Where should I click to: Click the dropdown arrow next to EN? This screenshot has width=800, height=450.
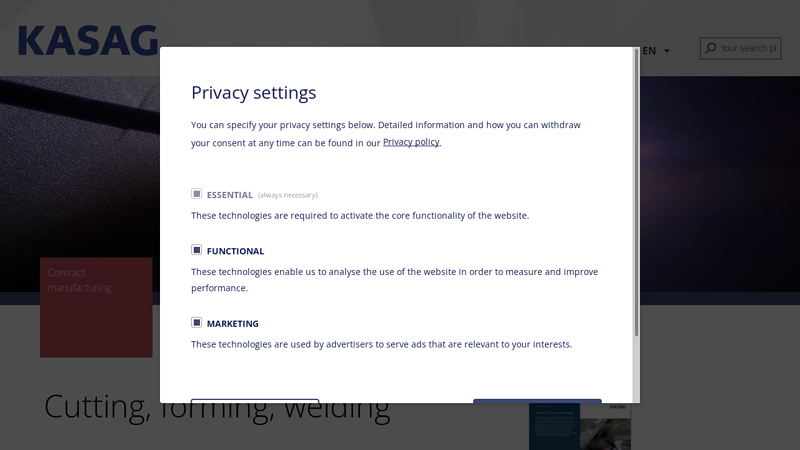[x=667, y=51]
